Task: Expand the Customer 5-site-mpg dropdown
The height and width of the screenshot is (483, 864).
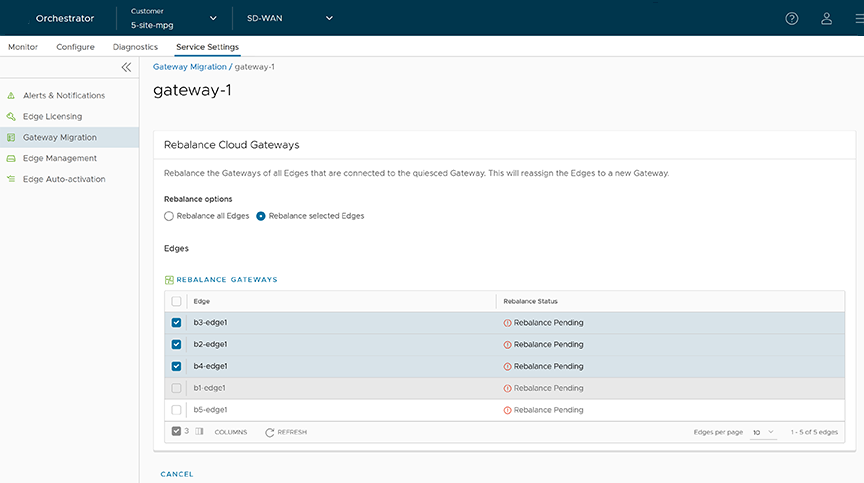Action: (x=213, y=18)
